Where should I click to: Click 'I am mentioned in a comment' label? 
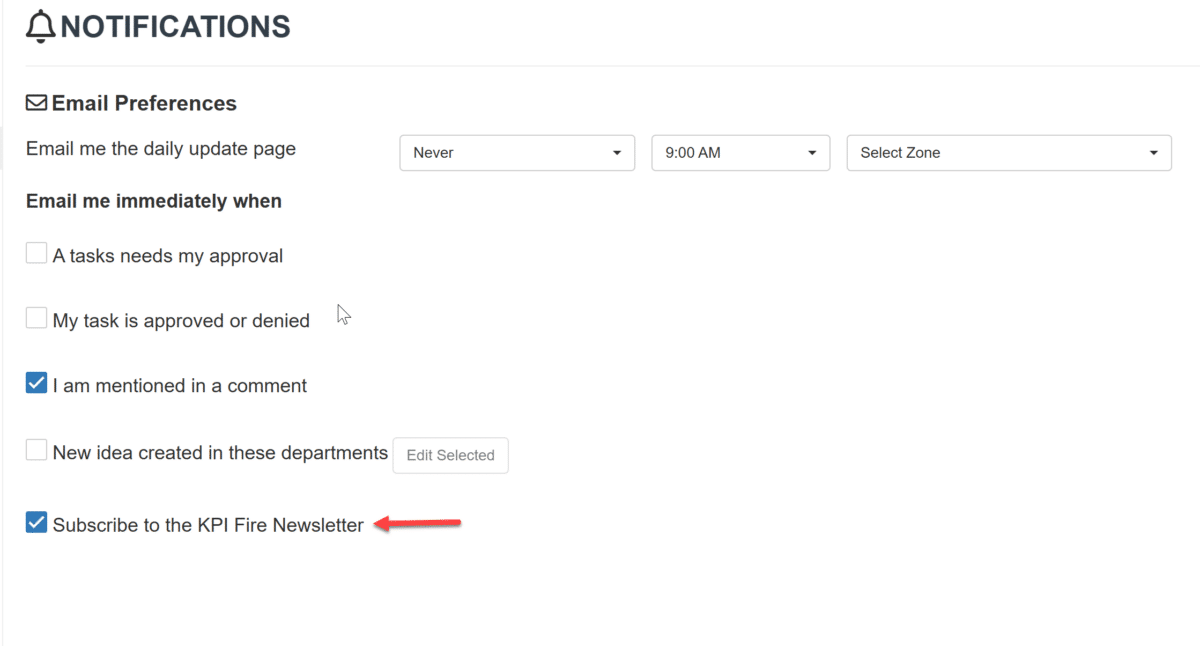(x=180, y=386)
